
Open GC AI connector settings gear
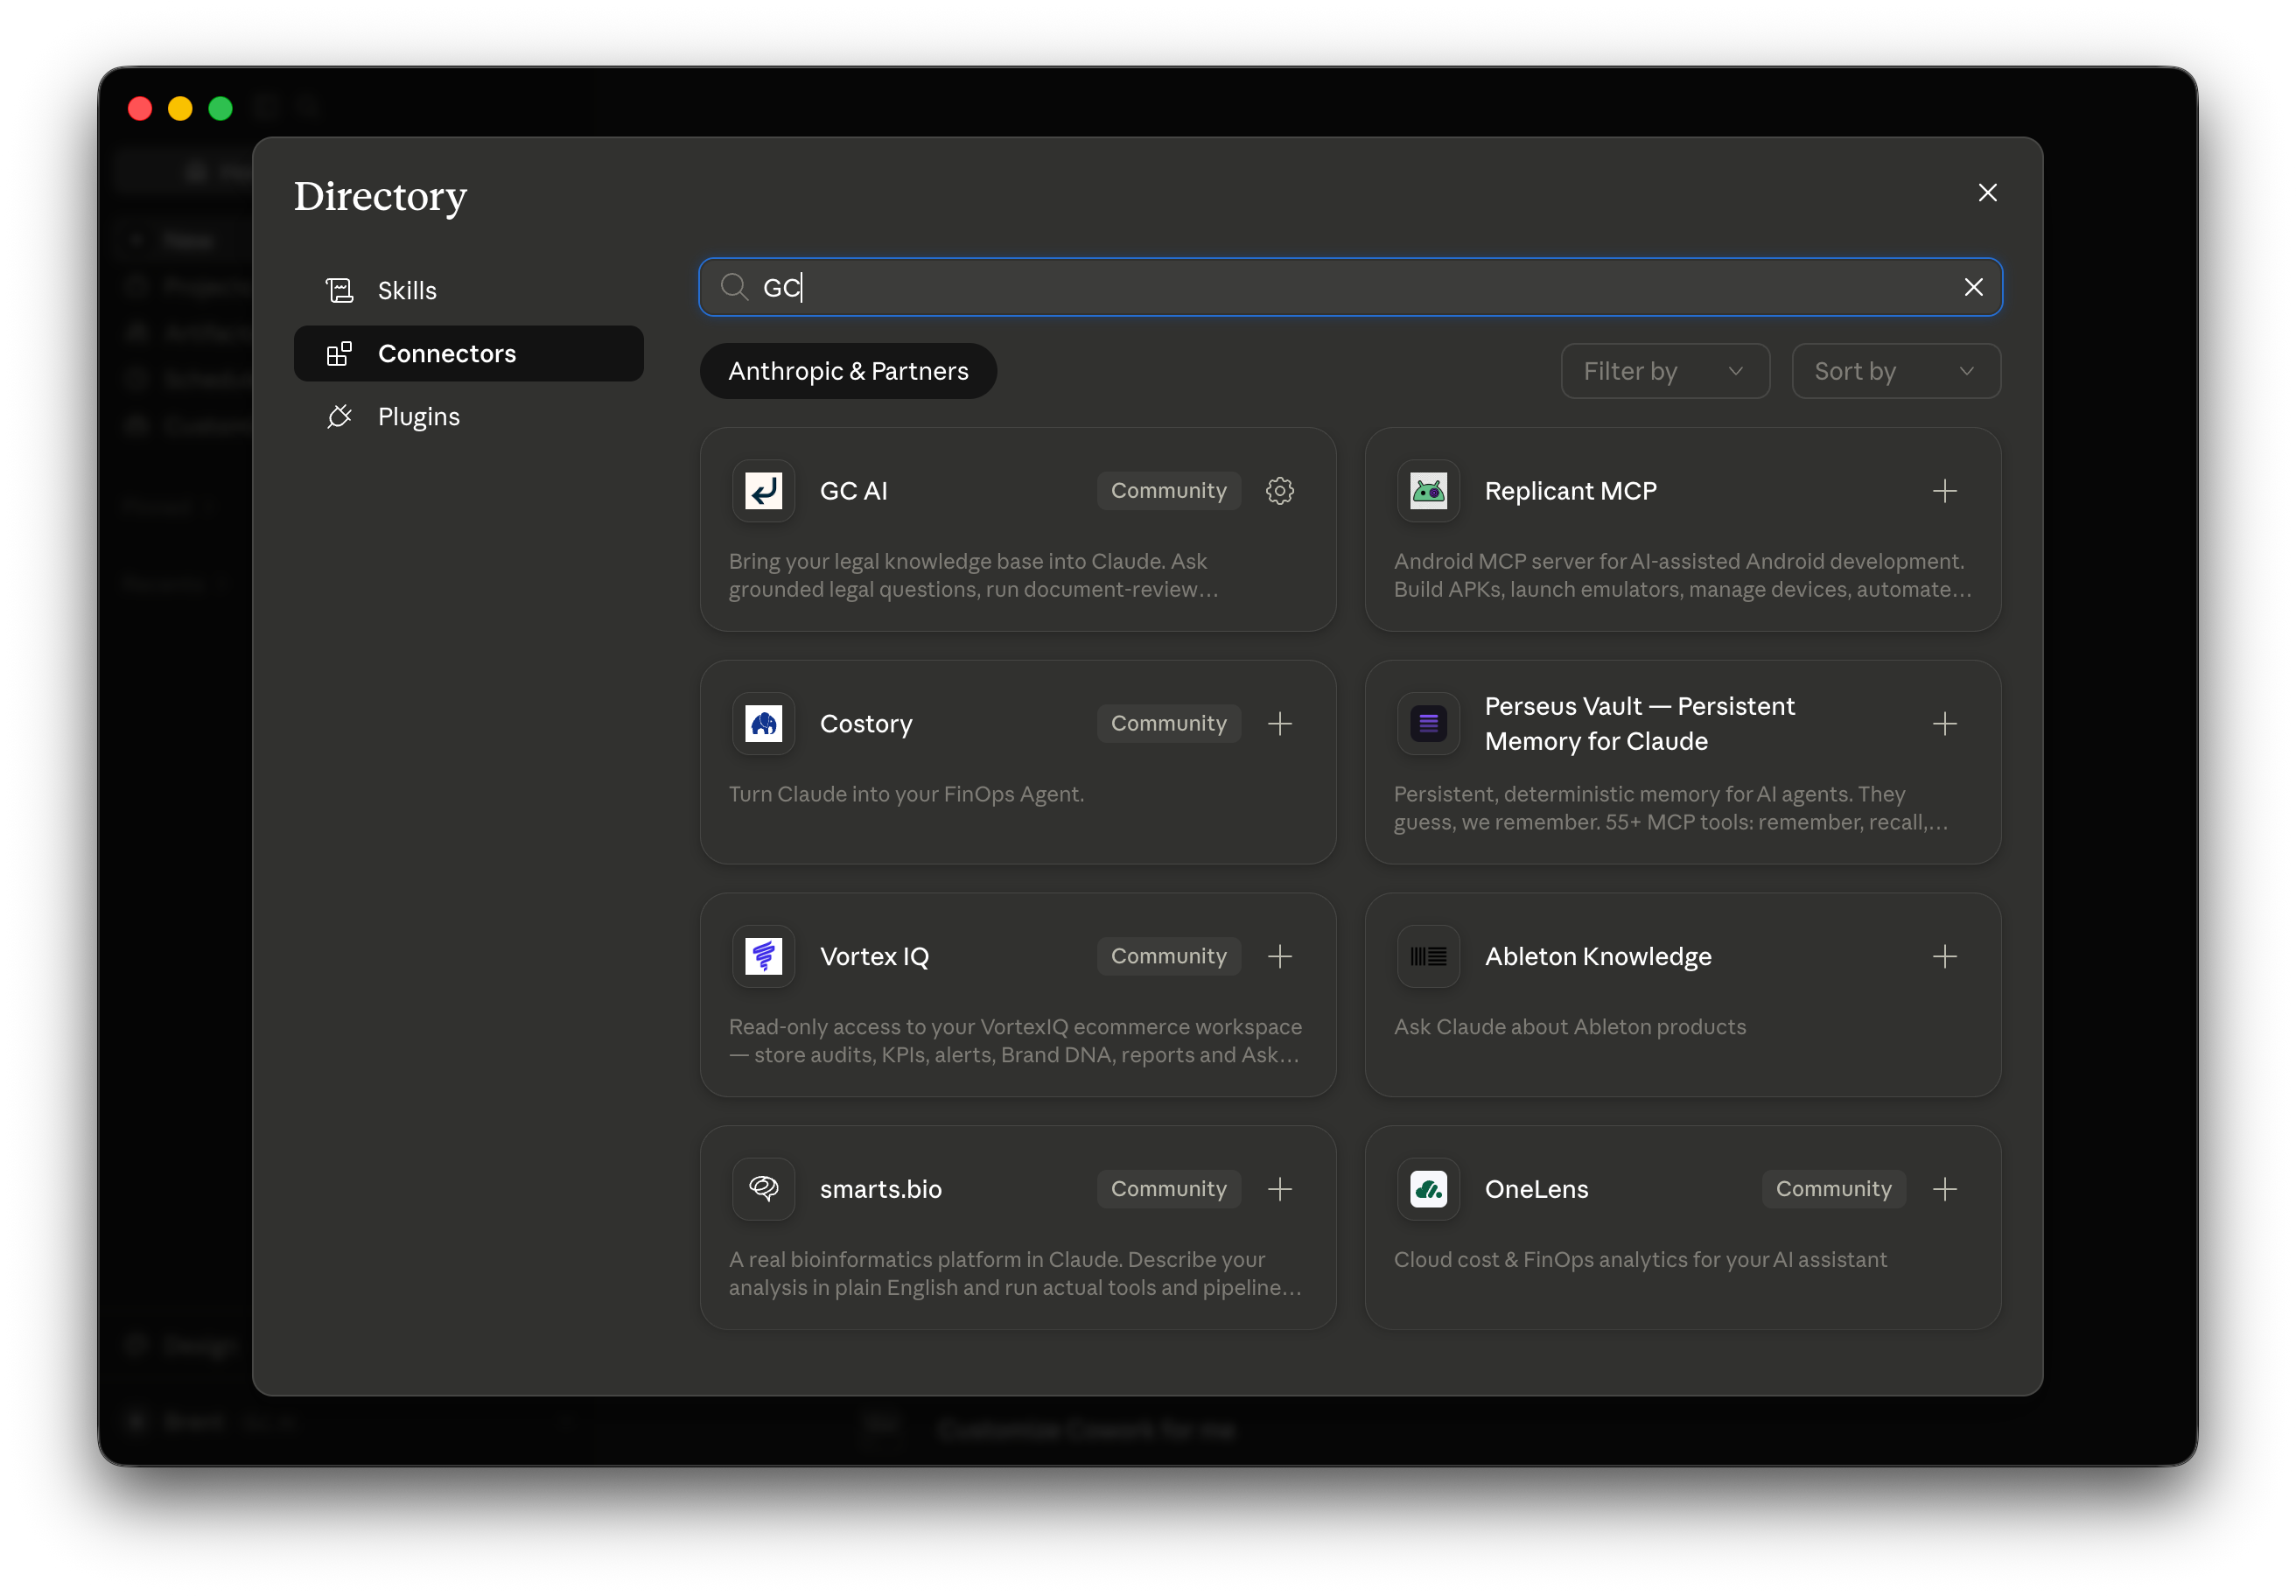[1280, 491]
